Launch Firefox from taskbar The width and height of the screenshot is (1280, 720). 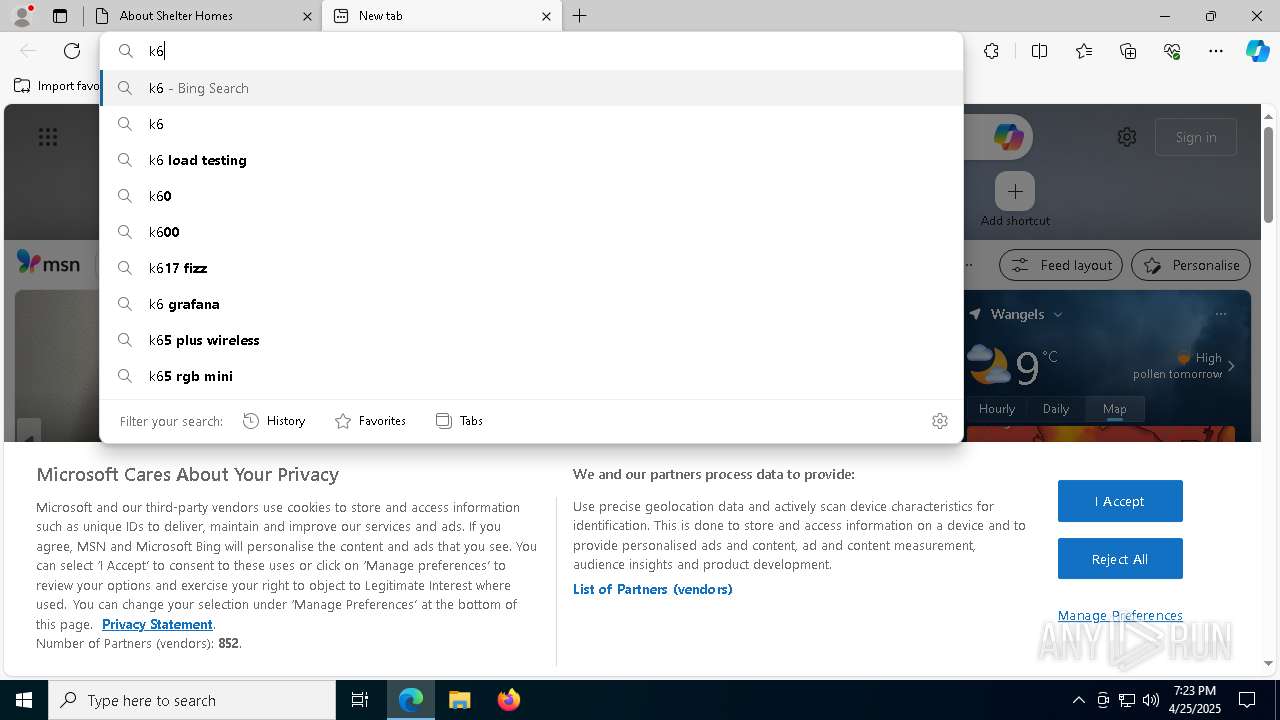pos(509,700)
